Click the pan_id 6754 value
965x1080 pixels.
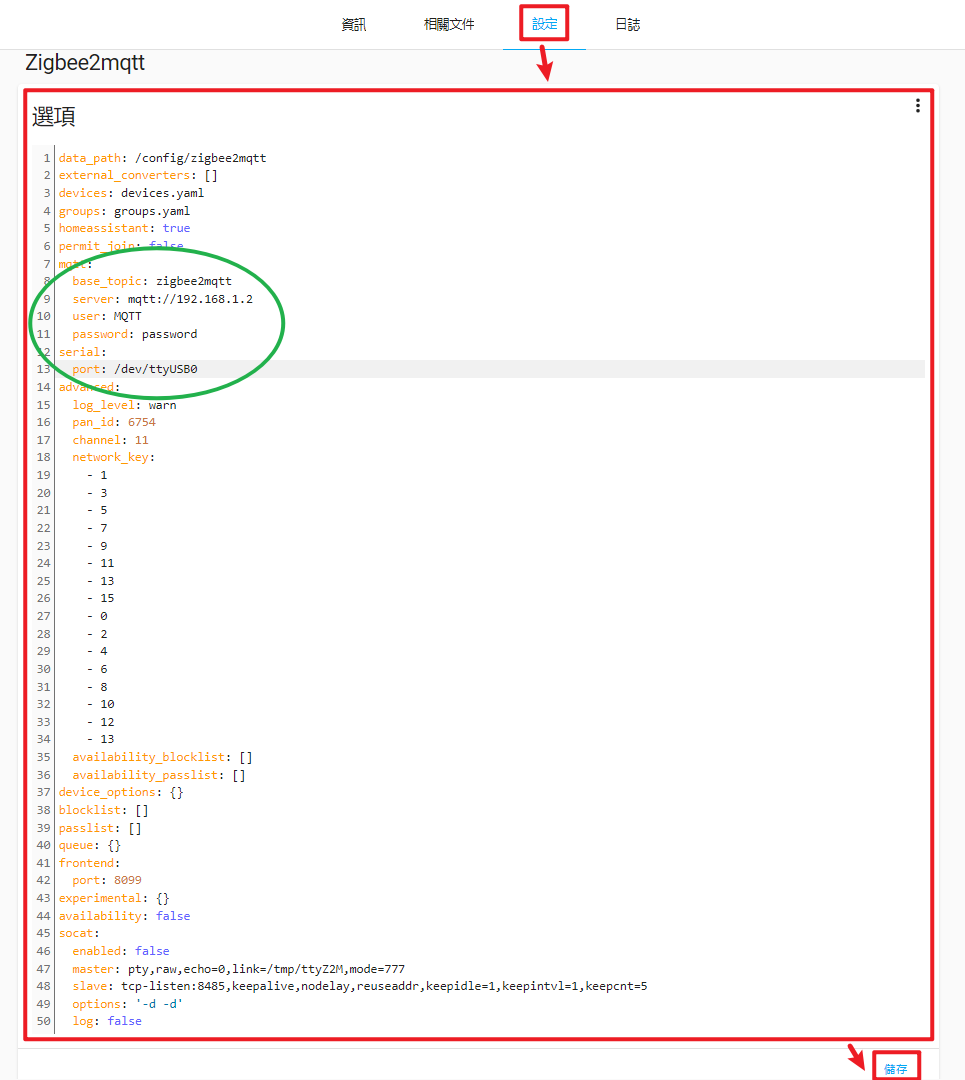(141, 423)
